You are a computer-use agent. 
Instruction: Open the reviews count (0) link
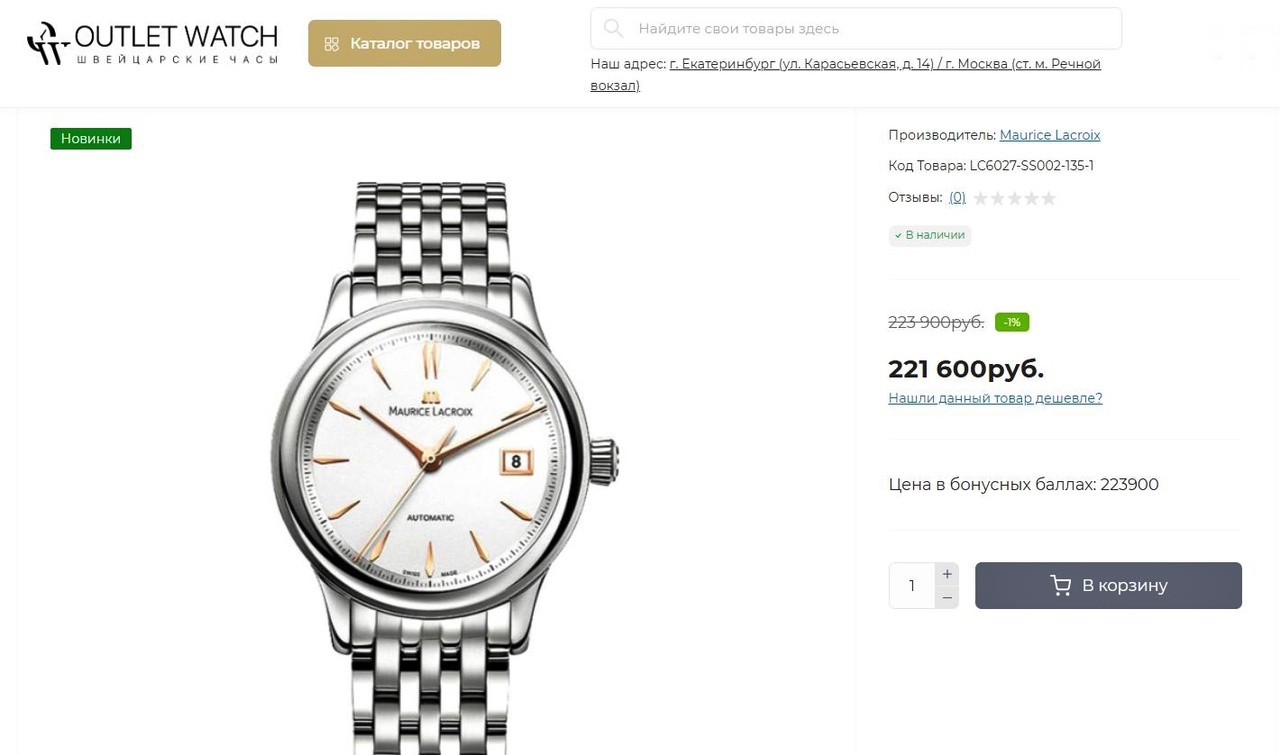[x=957, y=198]
